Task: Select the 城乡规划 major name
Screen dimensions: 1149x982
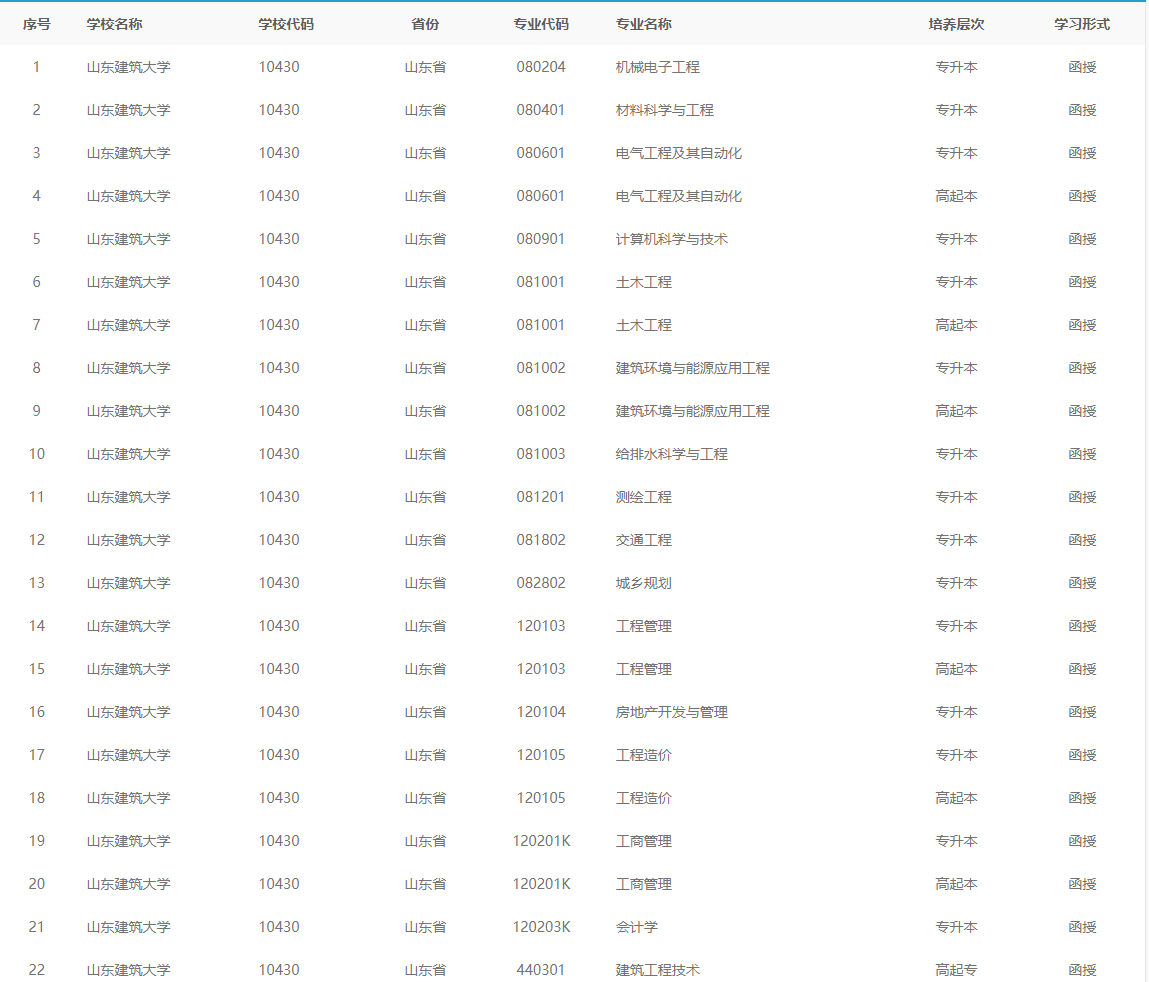Action: point(643,583)
